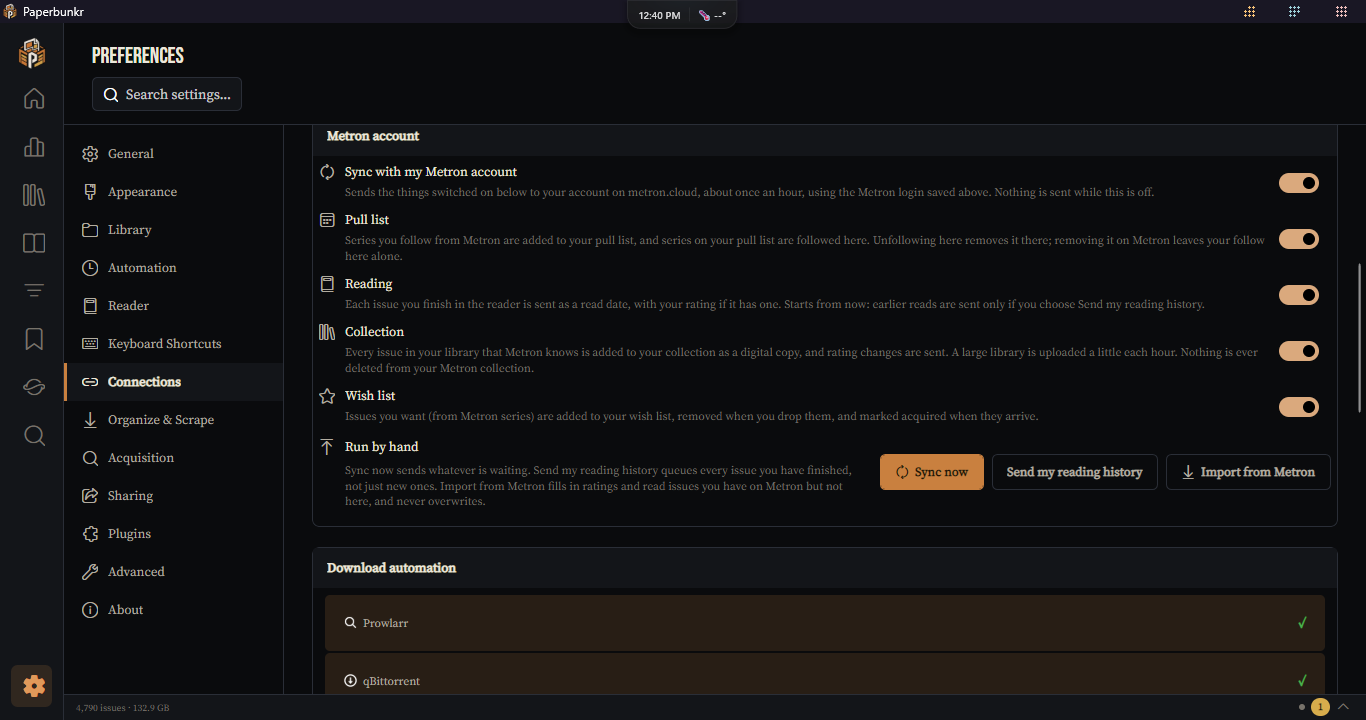Open the Home view from the sidebar
Image resolution: width=1366 pixels, height=720 pixels.
(x=34, y=98)
